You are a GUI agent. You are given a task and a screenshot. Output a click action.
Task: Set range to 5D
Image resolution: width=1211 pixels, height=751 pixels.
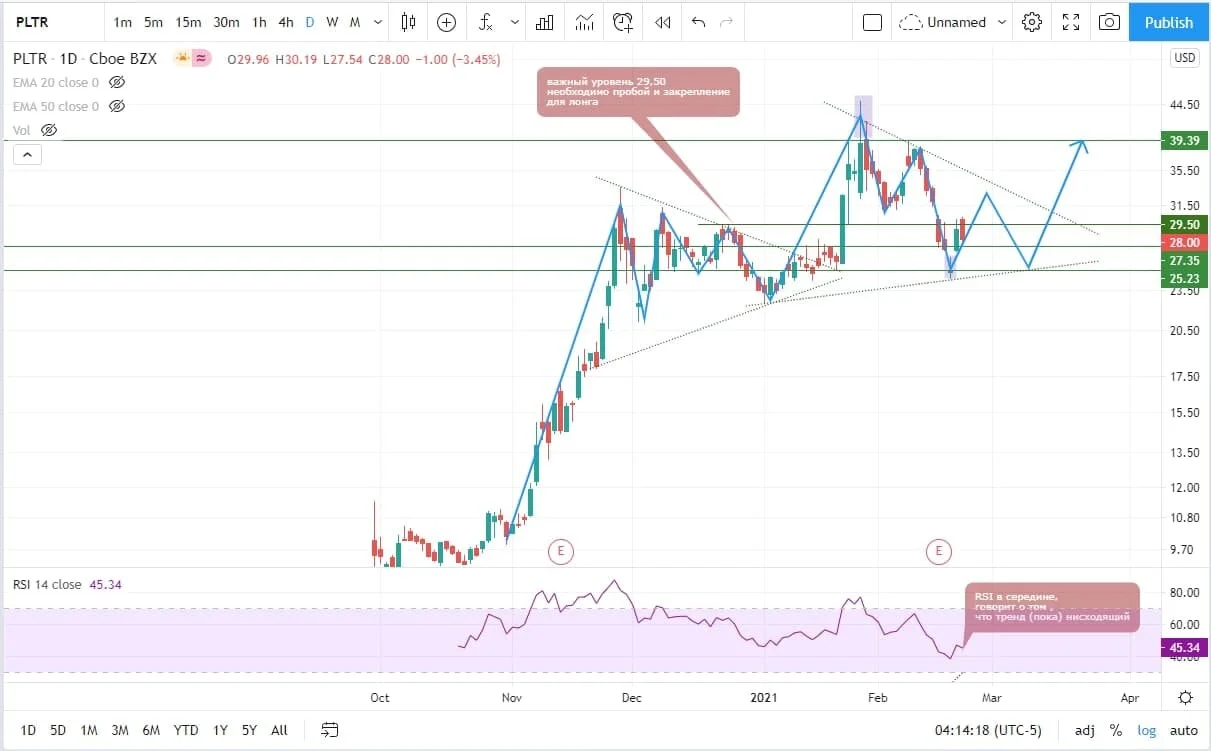58,730
